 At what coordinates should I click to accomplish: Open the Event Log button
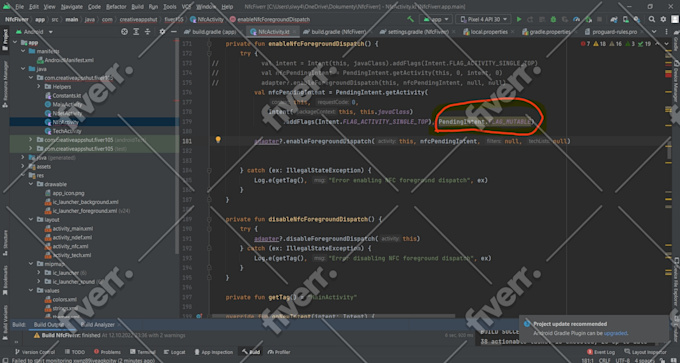601,352
